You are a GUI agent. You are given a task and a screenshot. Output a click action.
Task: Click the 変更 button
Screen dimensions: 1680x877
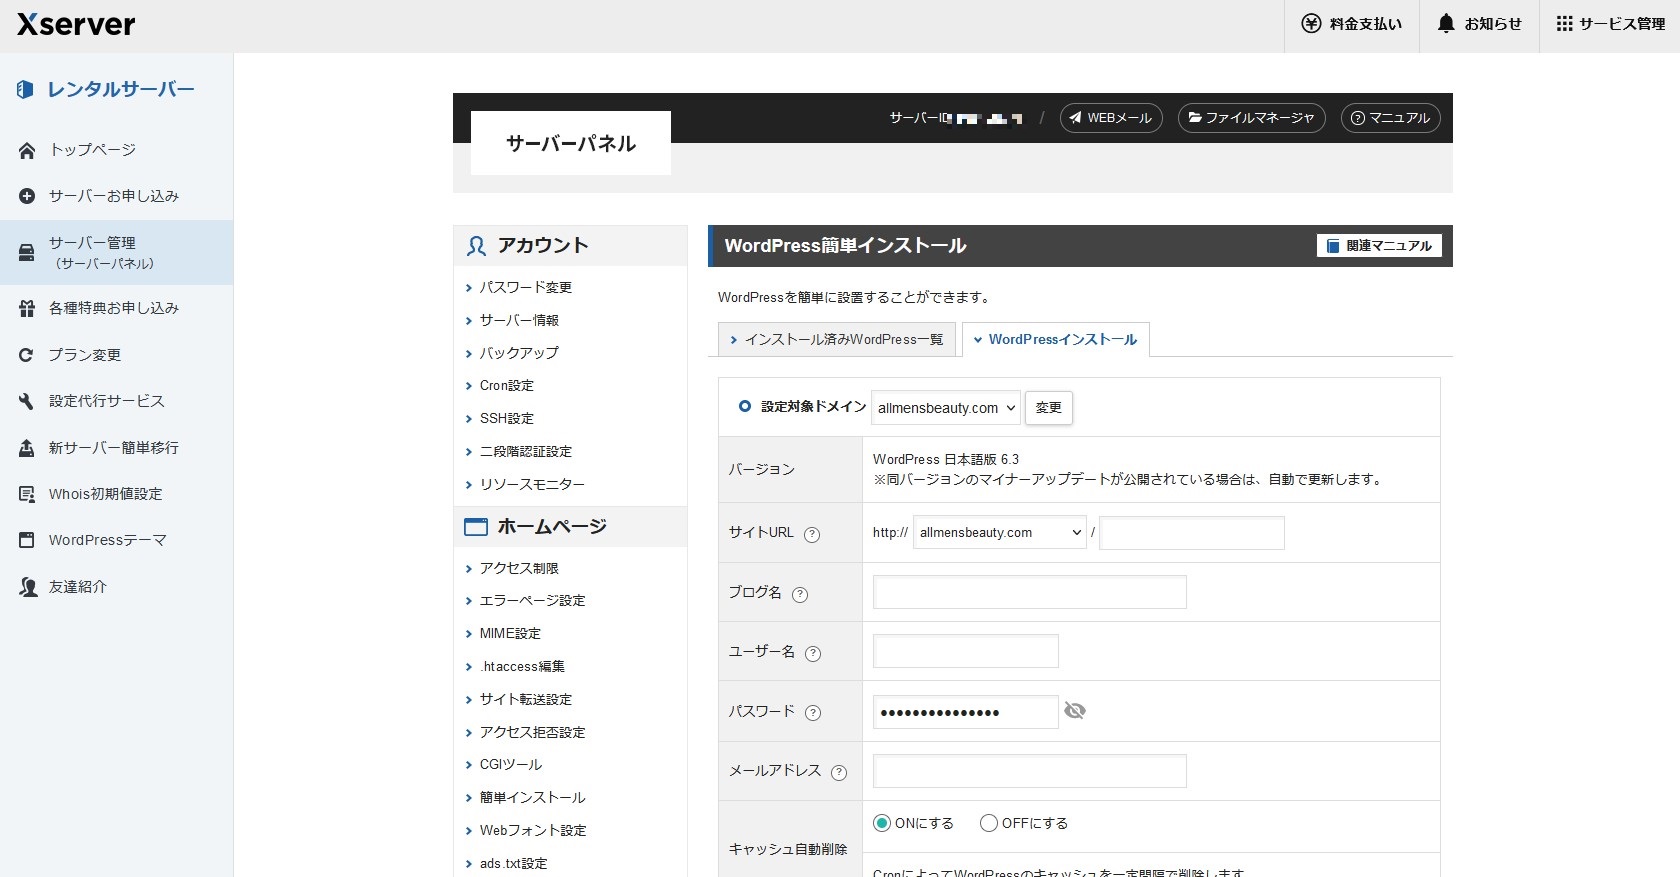(1049, 408)
